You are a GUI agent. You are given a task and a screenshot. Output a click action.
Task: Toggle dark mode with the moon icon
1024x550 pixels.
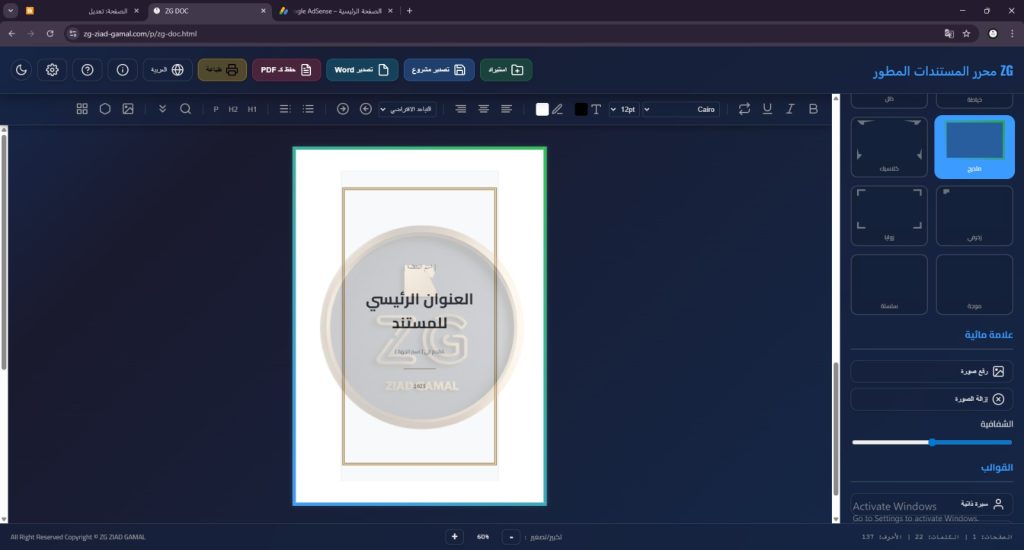[22, 70]
